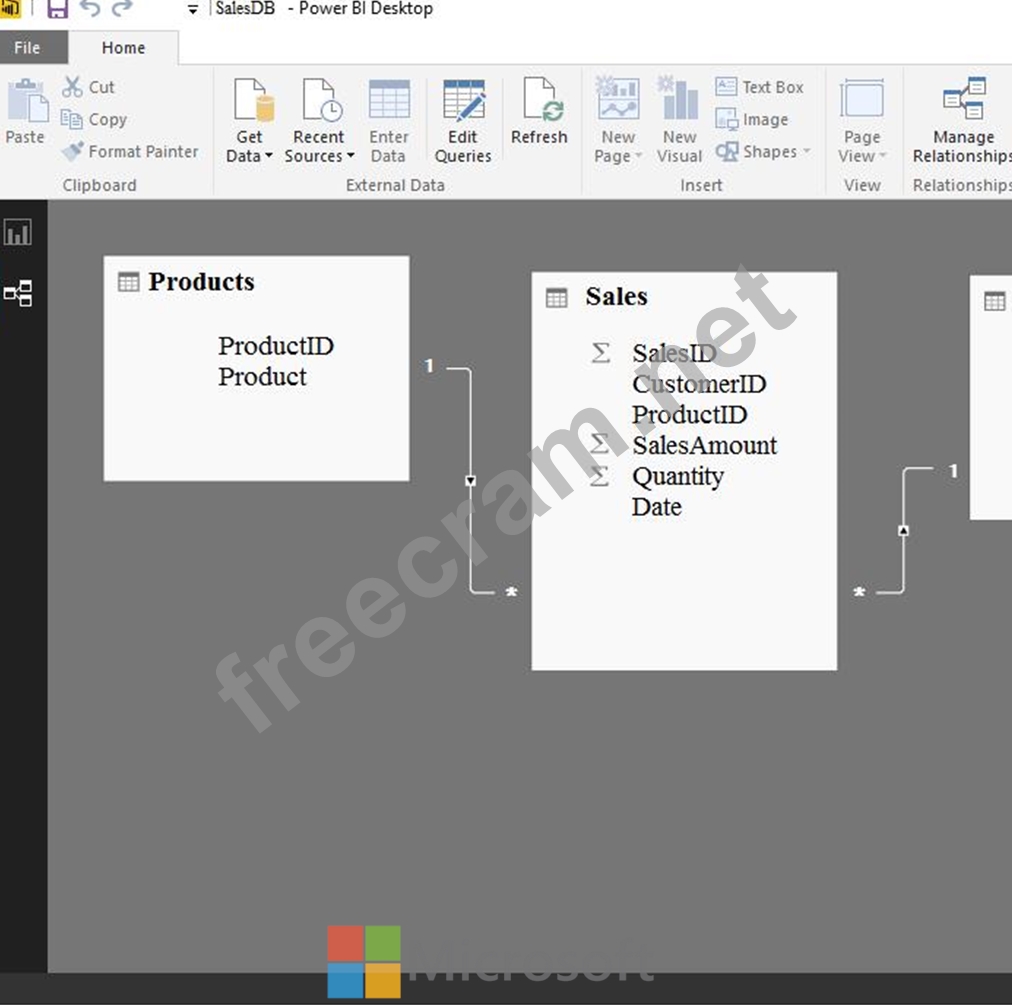
Task: Click the direction arrow on the relationship right of Sales
Action: (x=904, y=531)
